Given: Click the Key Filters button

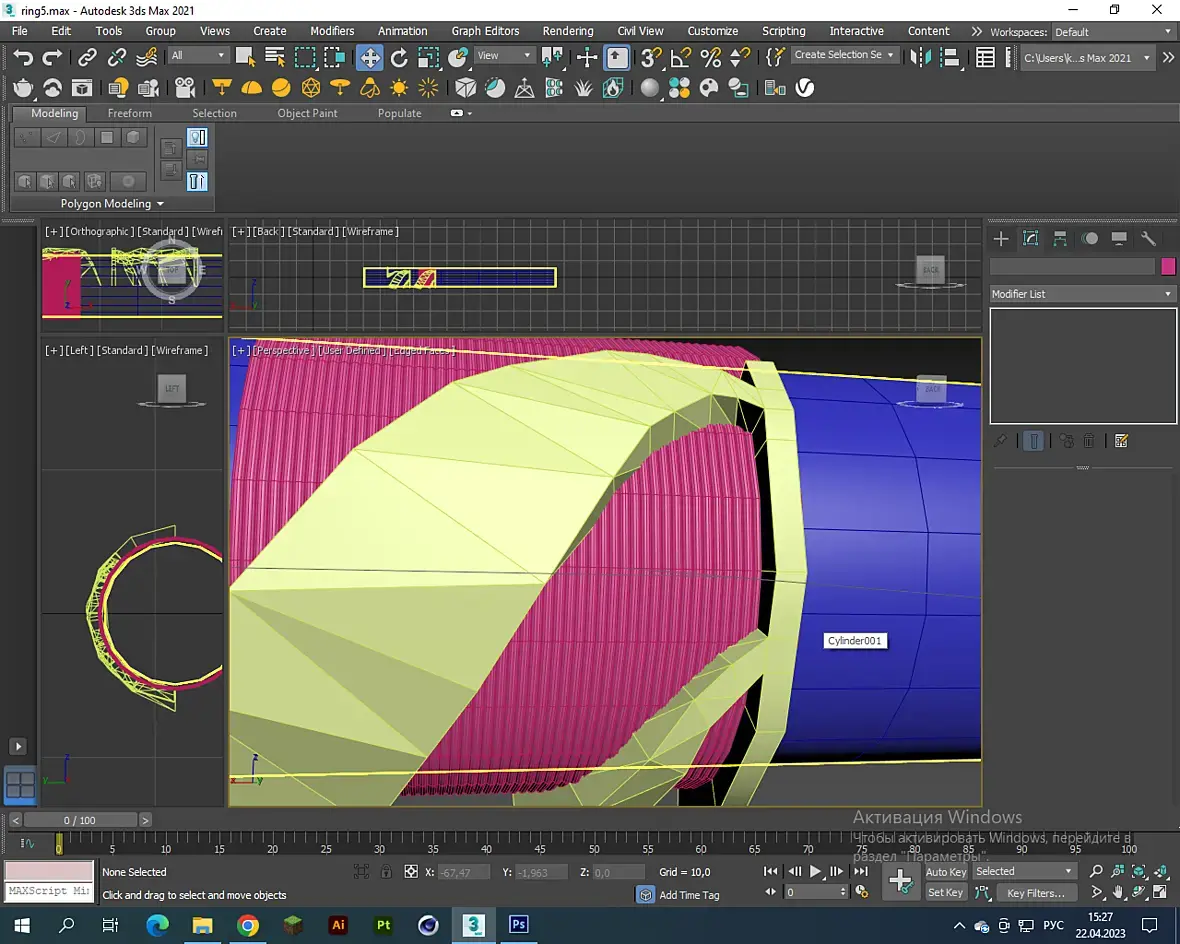Looking at the screenshot, I should (1036, 893).
